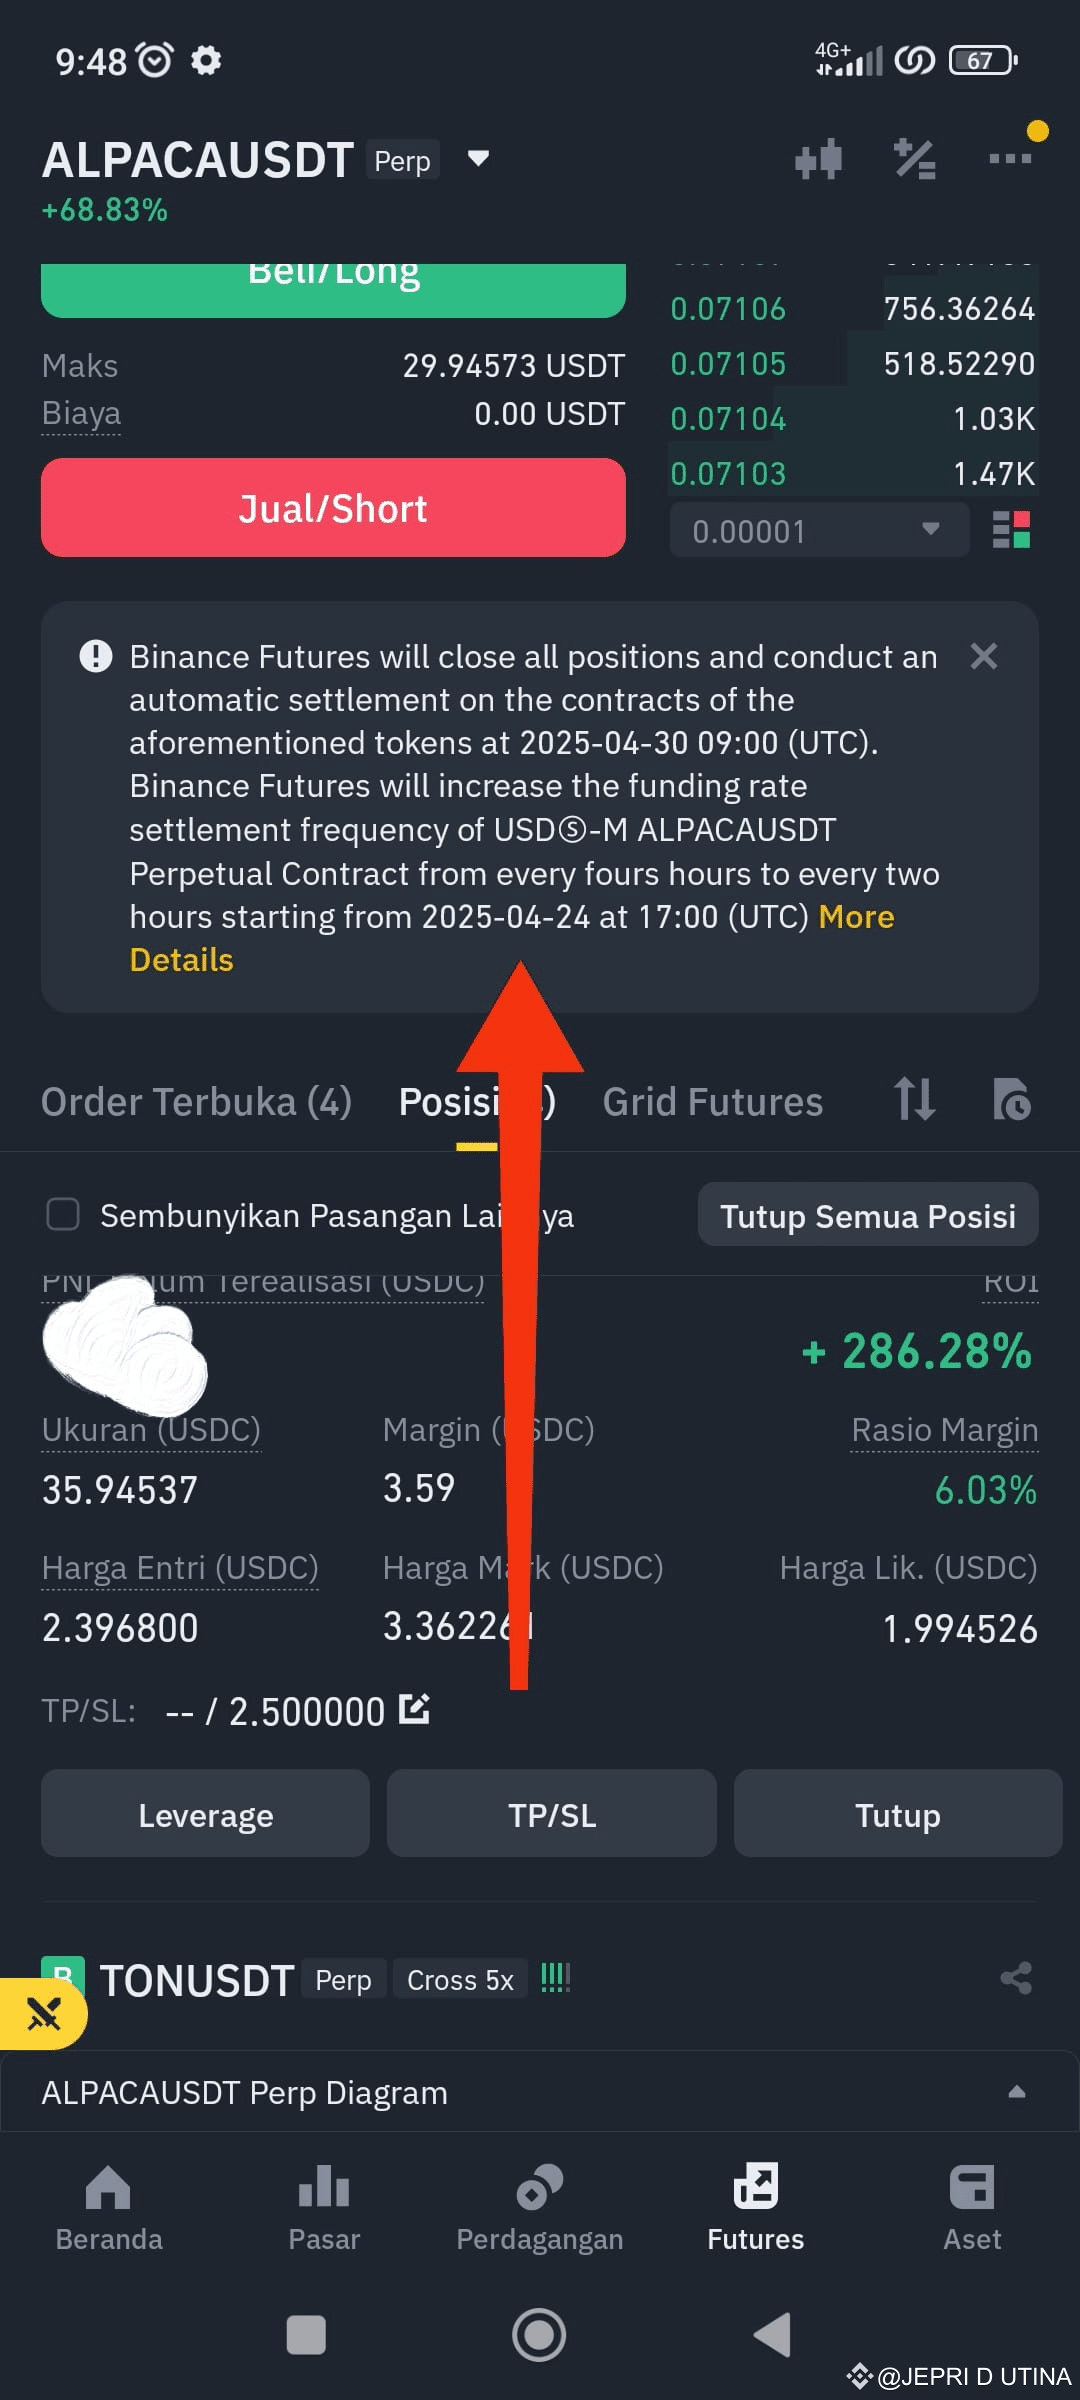Tick the Sembunyikan Pasangan Lainnya checkbox
Viewport: 1080px width, 2400px height.
pyautogui.click(x=63, y=1214)
